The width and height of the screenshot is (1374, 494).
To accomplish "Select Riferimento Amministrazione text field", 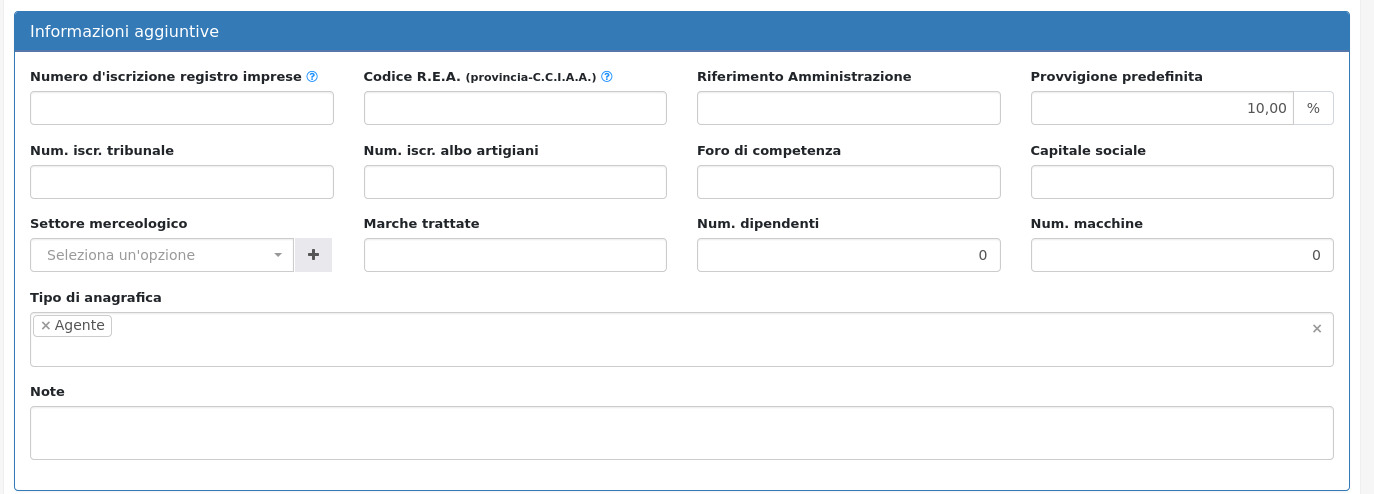I will [848, 108].
